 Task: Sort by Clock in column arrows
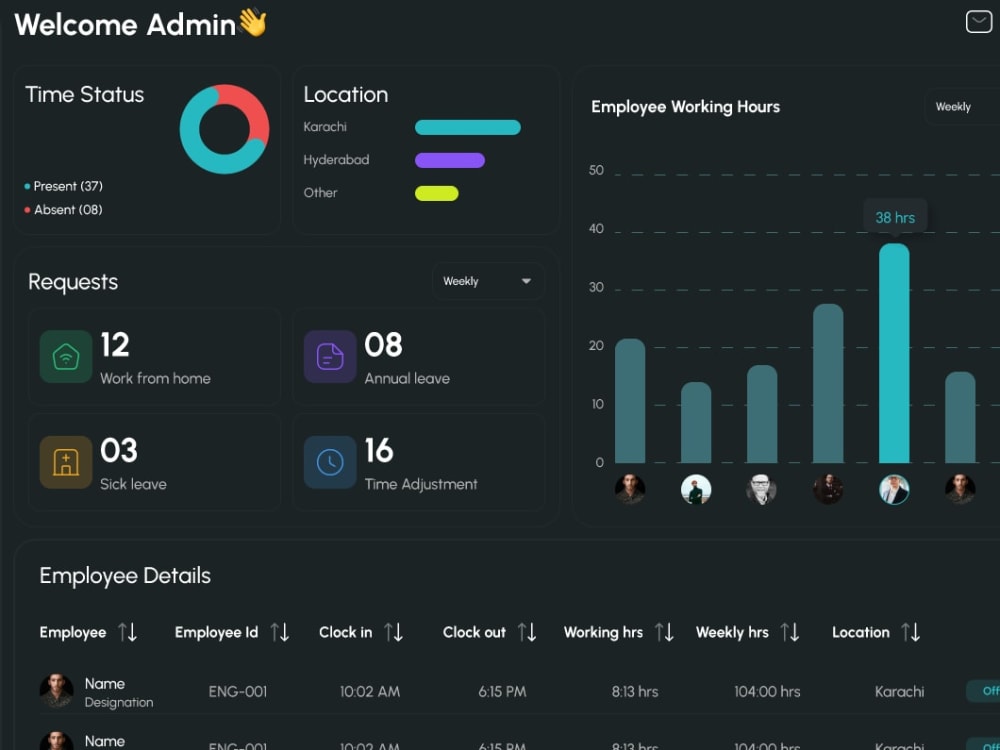point(393,632)
